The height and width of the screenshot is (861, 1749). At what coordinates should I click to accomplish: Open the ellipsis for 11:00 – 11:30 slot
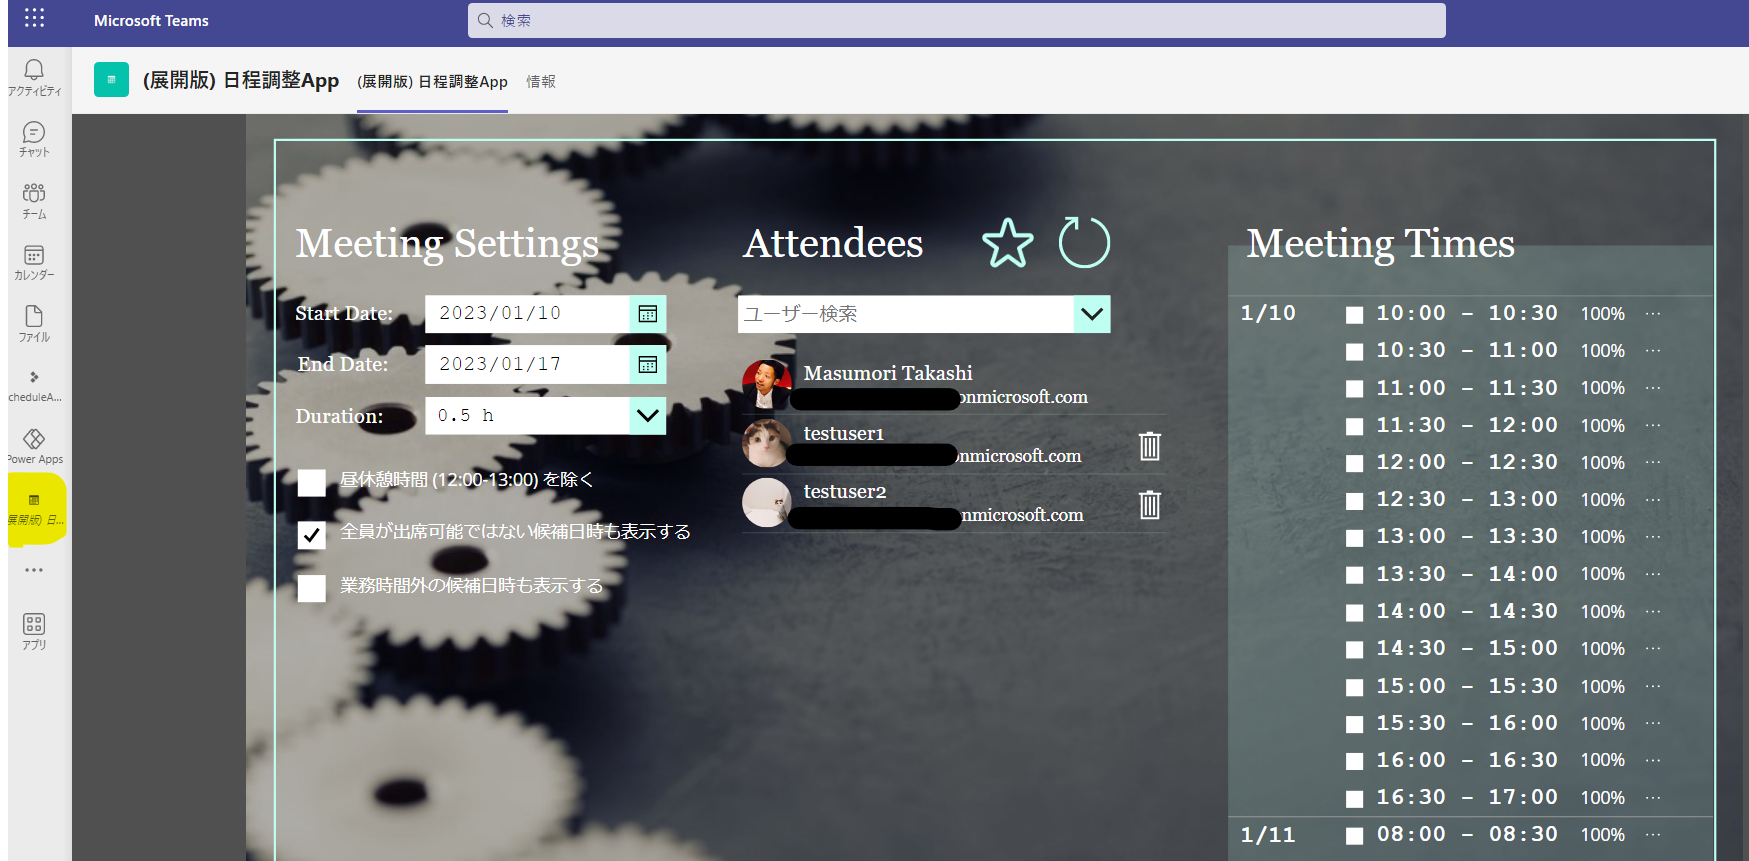pos(1653,387)
